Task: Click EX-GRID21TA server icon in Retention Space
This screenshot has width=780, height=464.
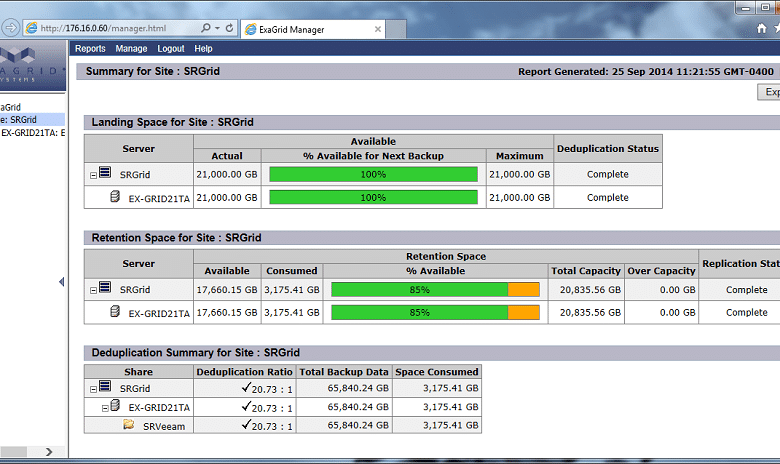Action: (115, 311)
